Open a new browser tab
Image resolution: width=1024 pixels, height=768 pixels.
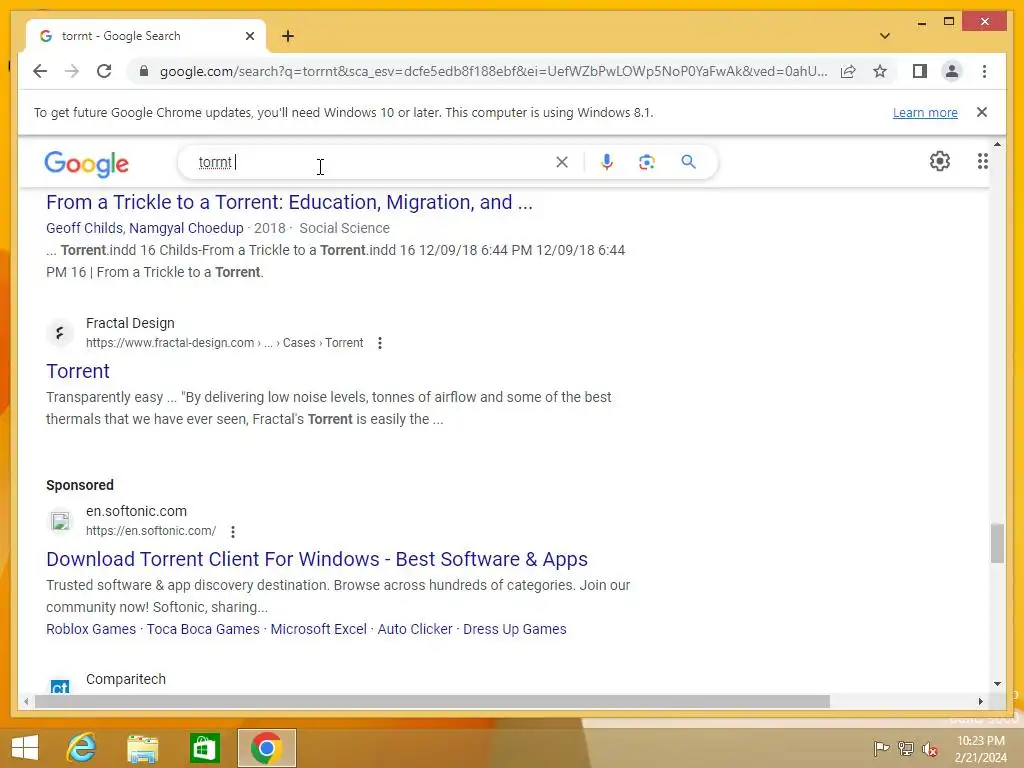pos(288,36)
